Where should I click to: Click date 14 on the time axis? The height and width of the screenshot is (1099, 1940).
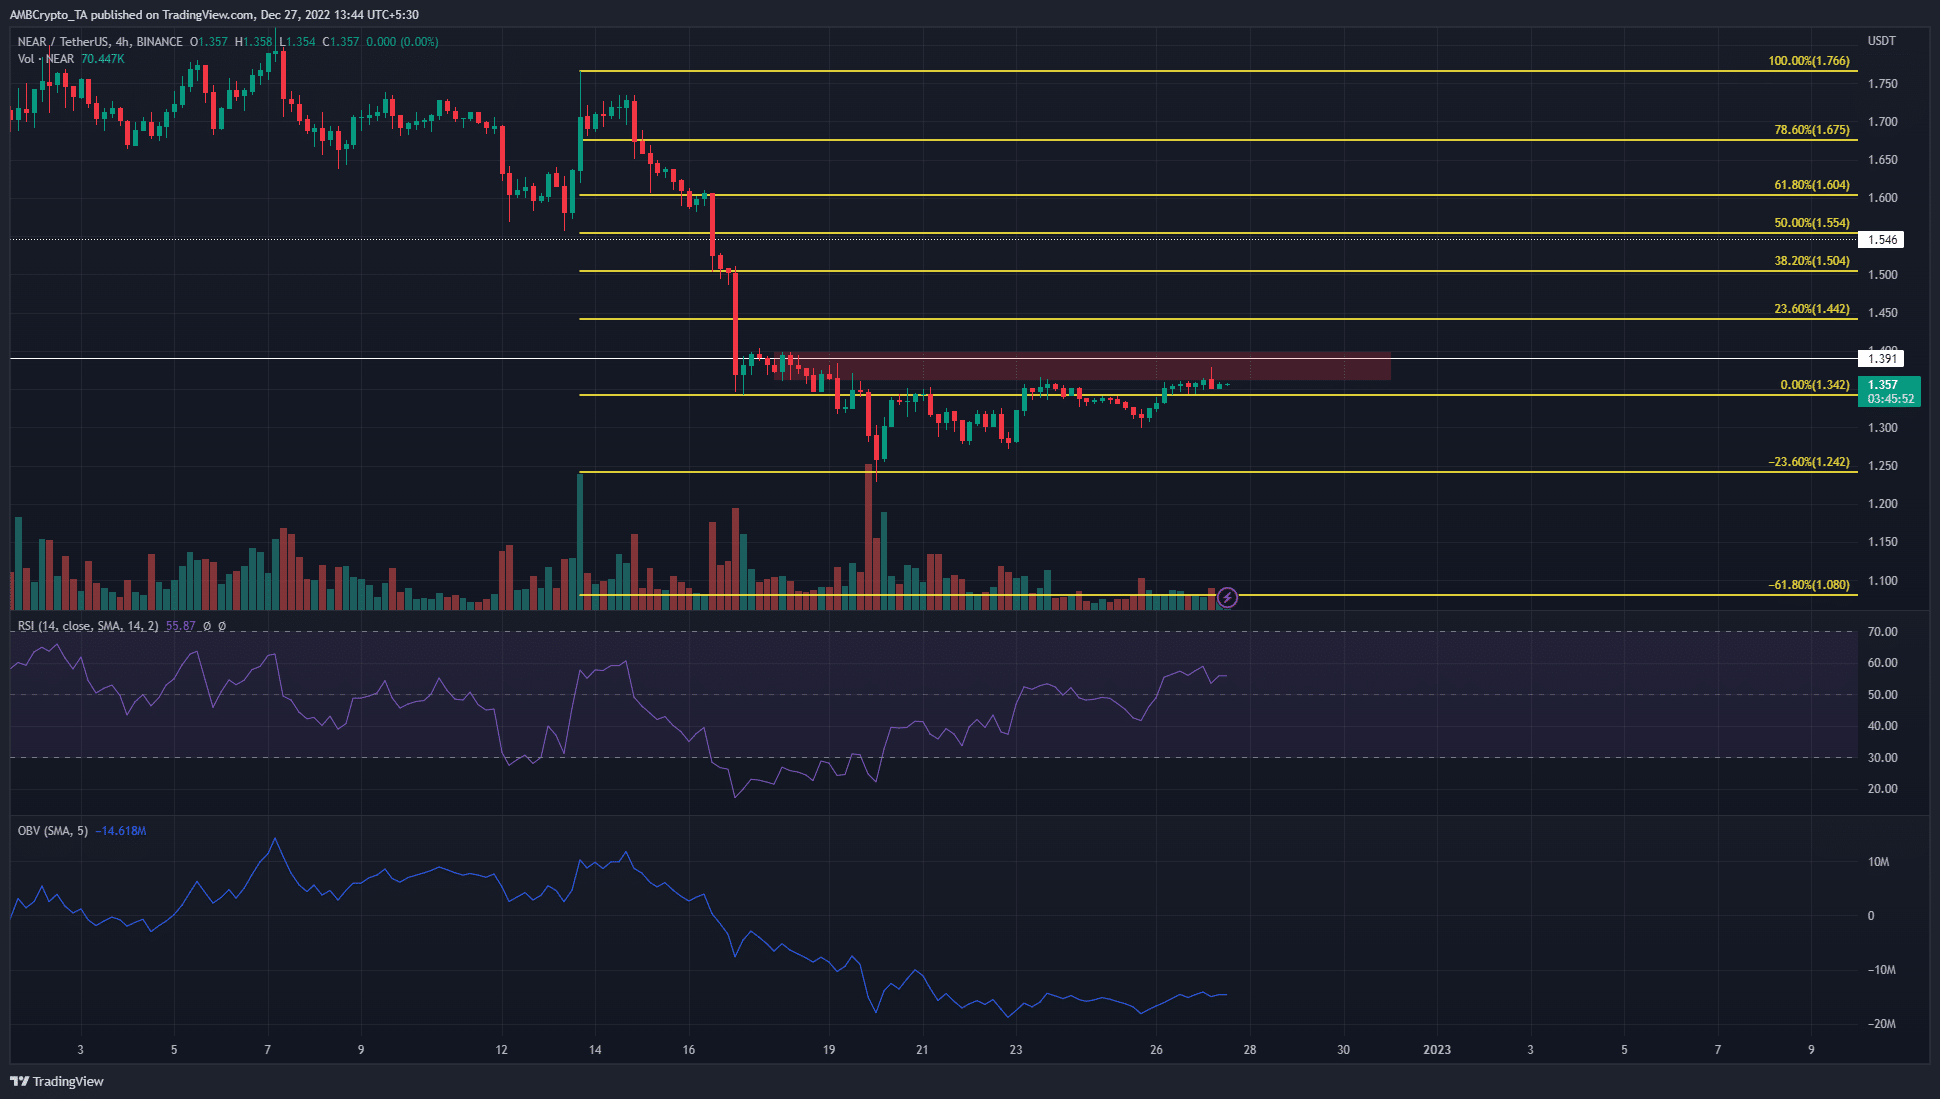(x=595, y=1050)
